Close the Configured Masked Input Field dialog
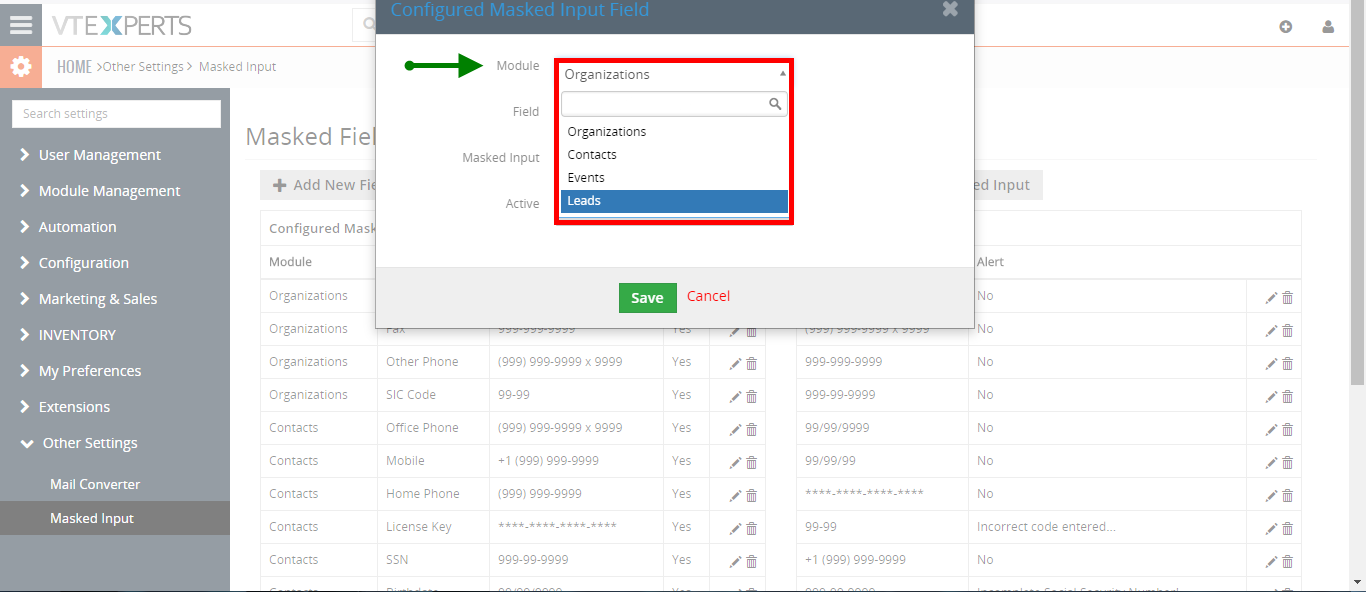This screenshot has height=592, width=1366. tap(950, 9)
